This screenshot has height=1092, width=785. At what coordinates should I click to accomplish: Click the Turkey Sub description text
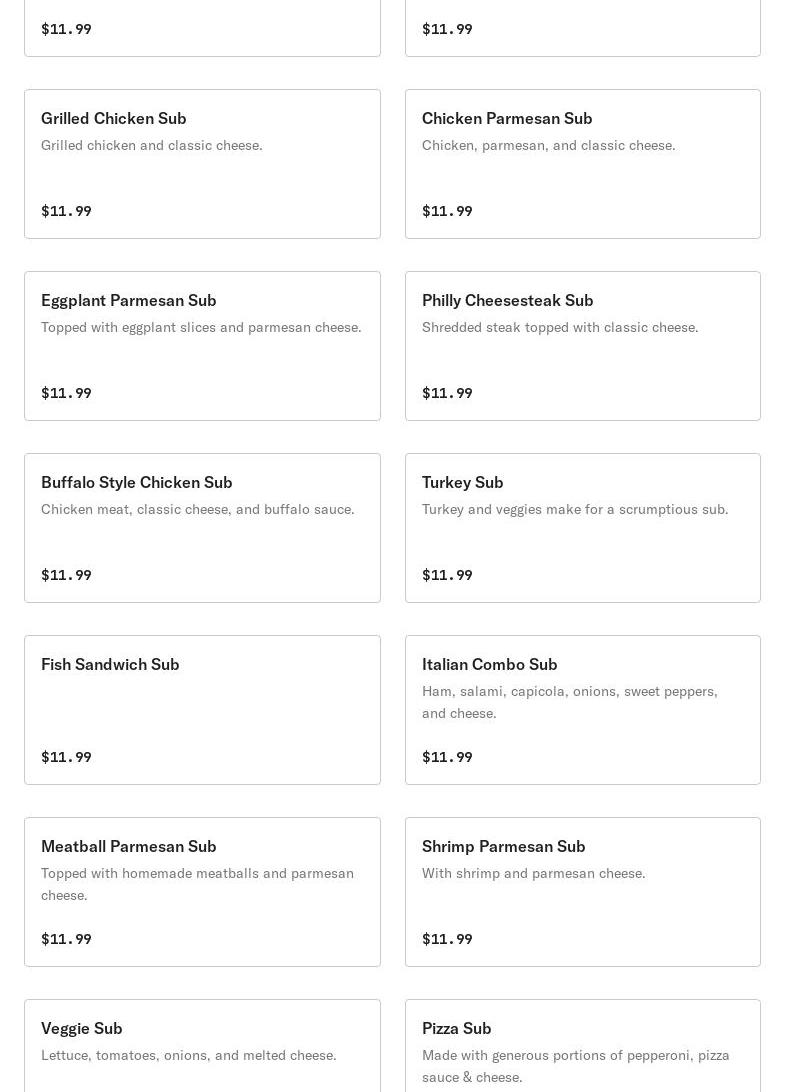click(x=575, y=509)
